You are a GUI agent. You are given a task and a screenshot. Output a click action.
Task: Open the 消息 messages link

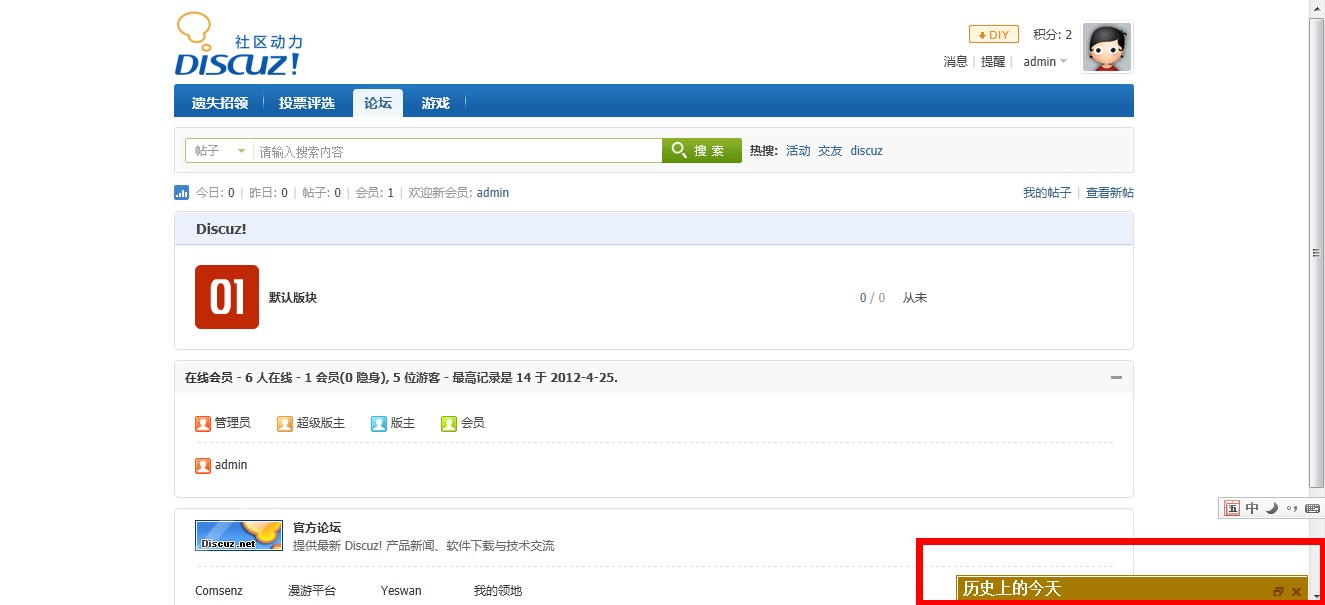coord(955,62)
